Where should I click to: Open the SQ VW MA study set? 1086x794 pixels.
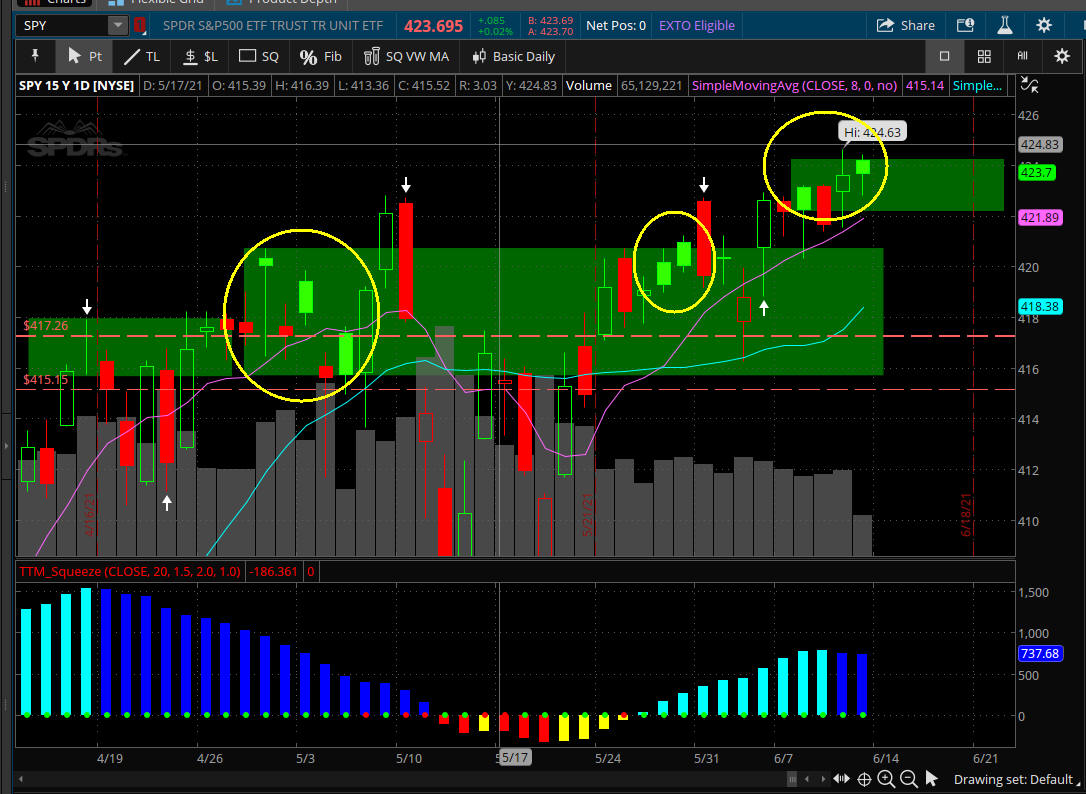pyautogui.click(x=406, y=57)
